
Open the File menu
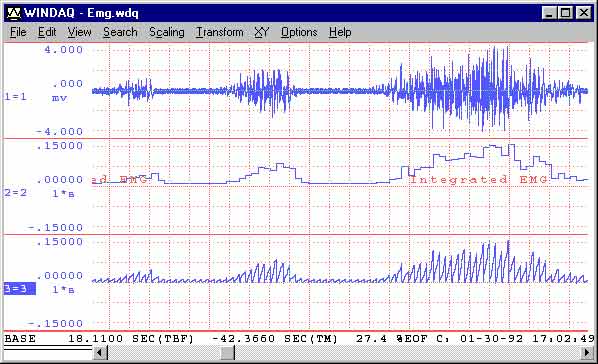[x=18, y=32]
